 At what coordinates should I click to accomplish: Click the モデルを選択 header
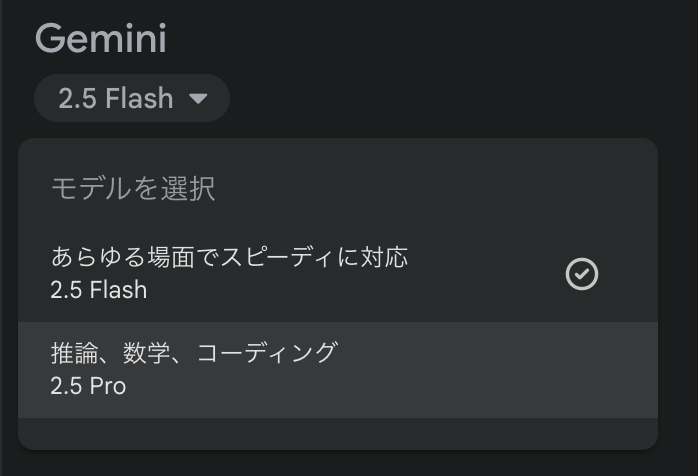point(133,188)
